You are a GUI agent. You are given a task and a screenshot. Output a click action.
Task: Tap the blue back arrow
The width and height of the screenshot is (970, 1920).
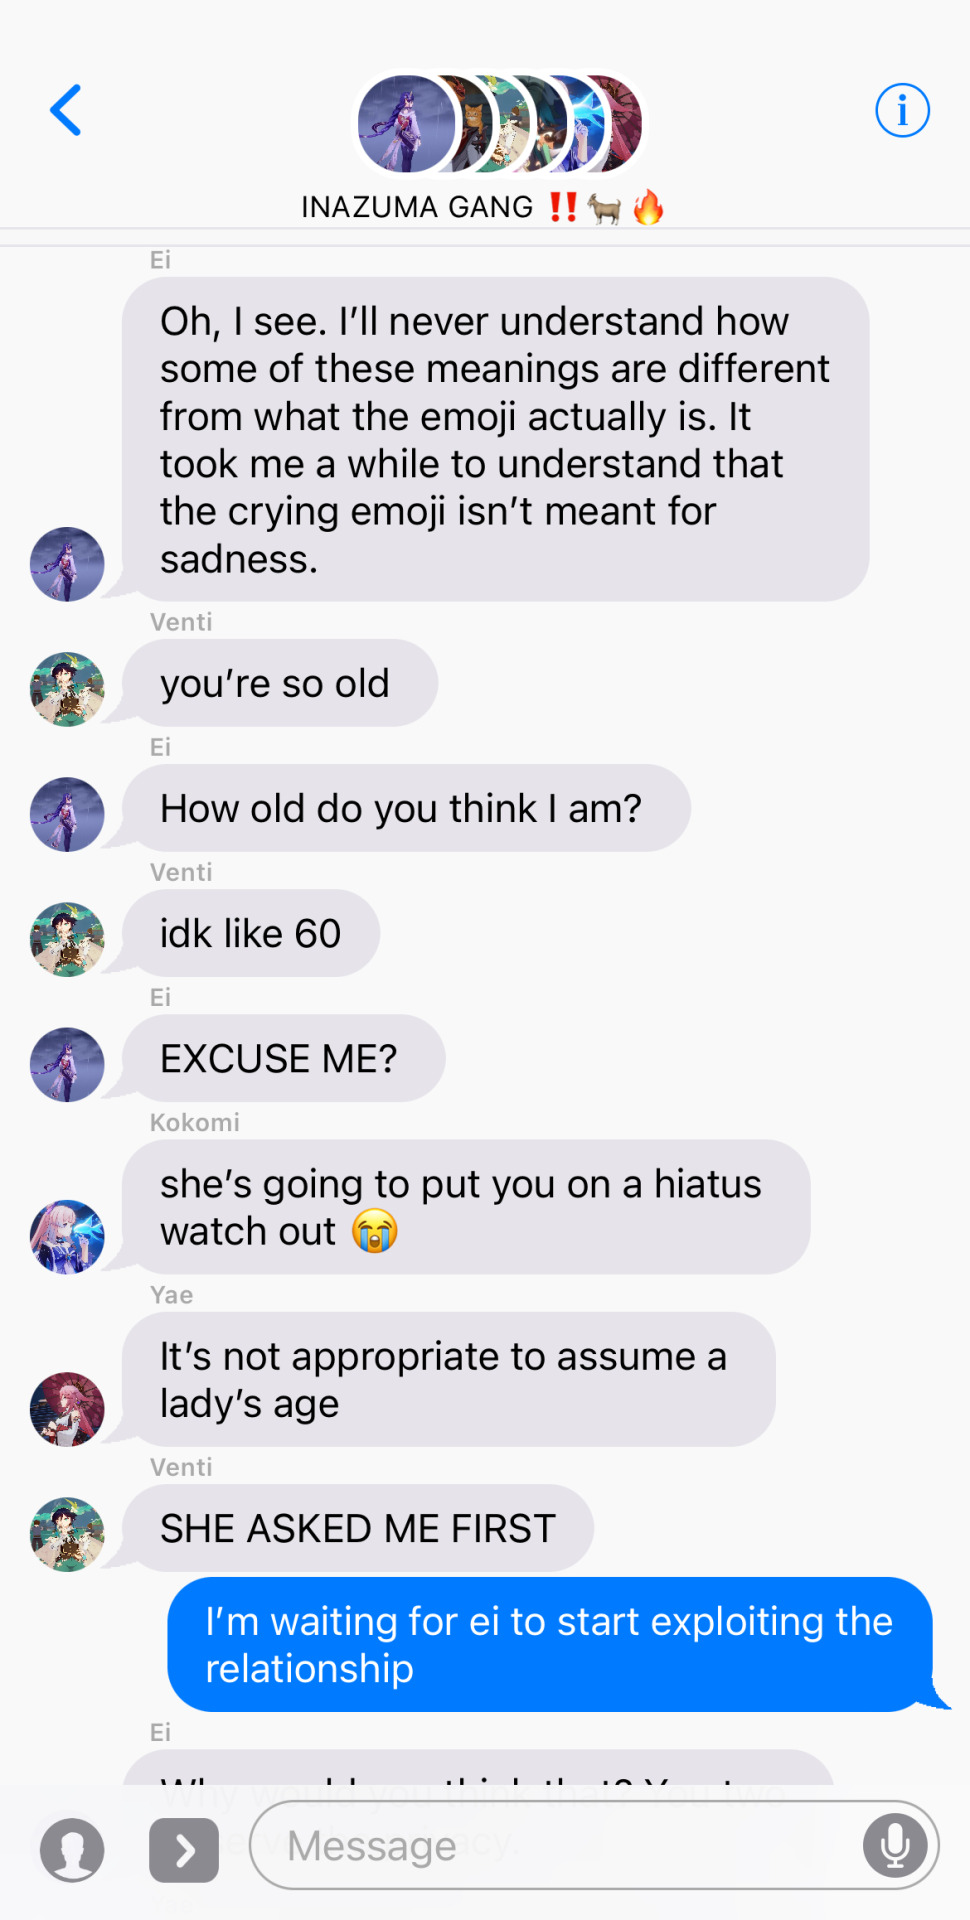pyautogui.click(x=65, y=110)
